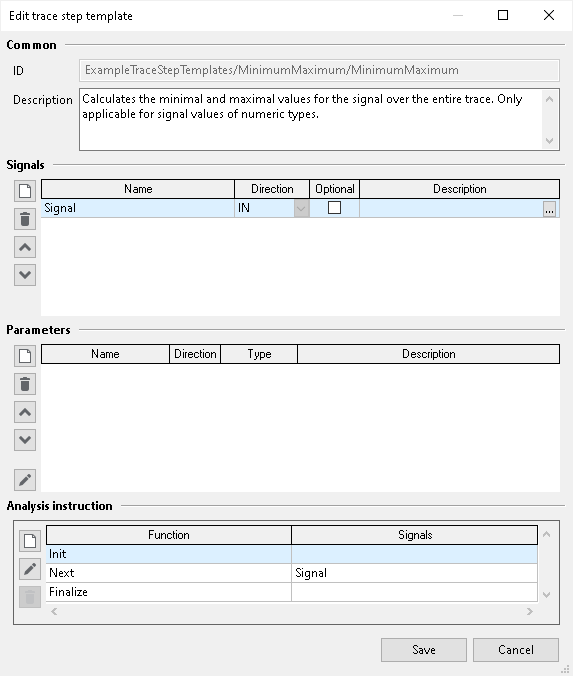
Task: Click disabled trash icon in Analysis instruction
Action: [30, 597]
